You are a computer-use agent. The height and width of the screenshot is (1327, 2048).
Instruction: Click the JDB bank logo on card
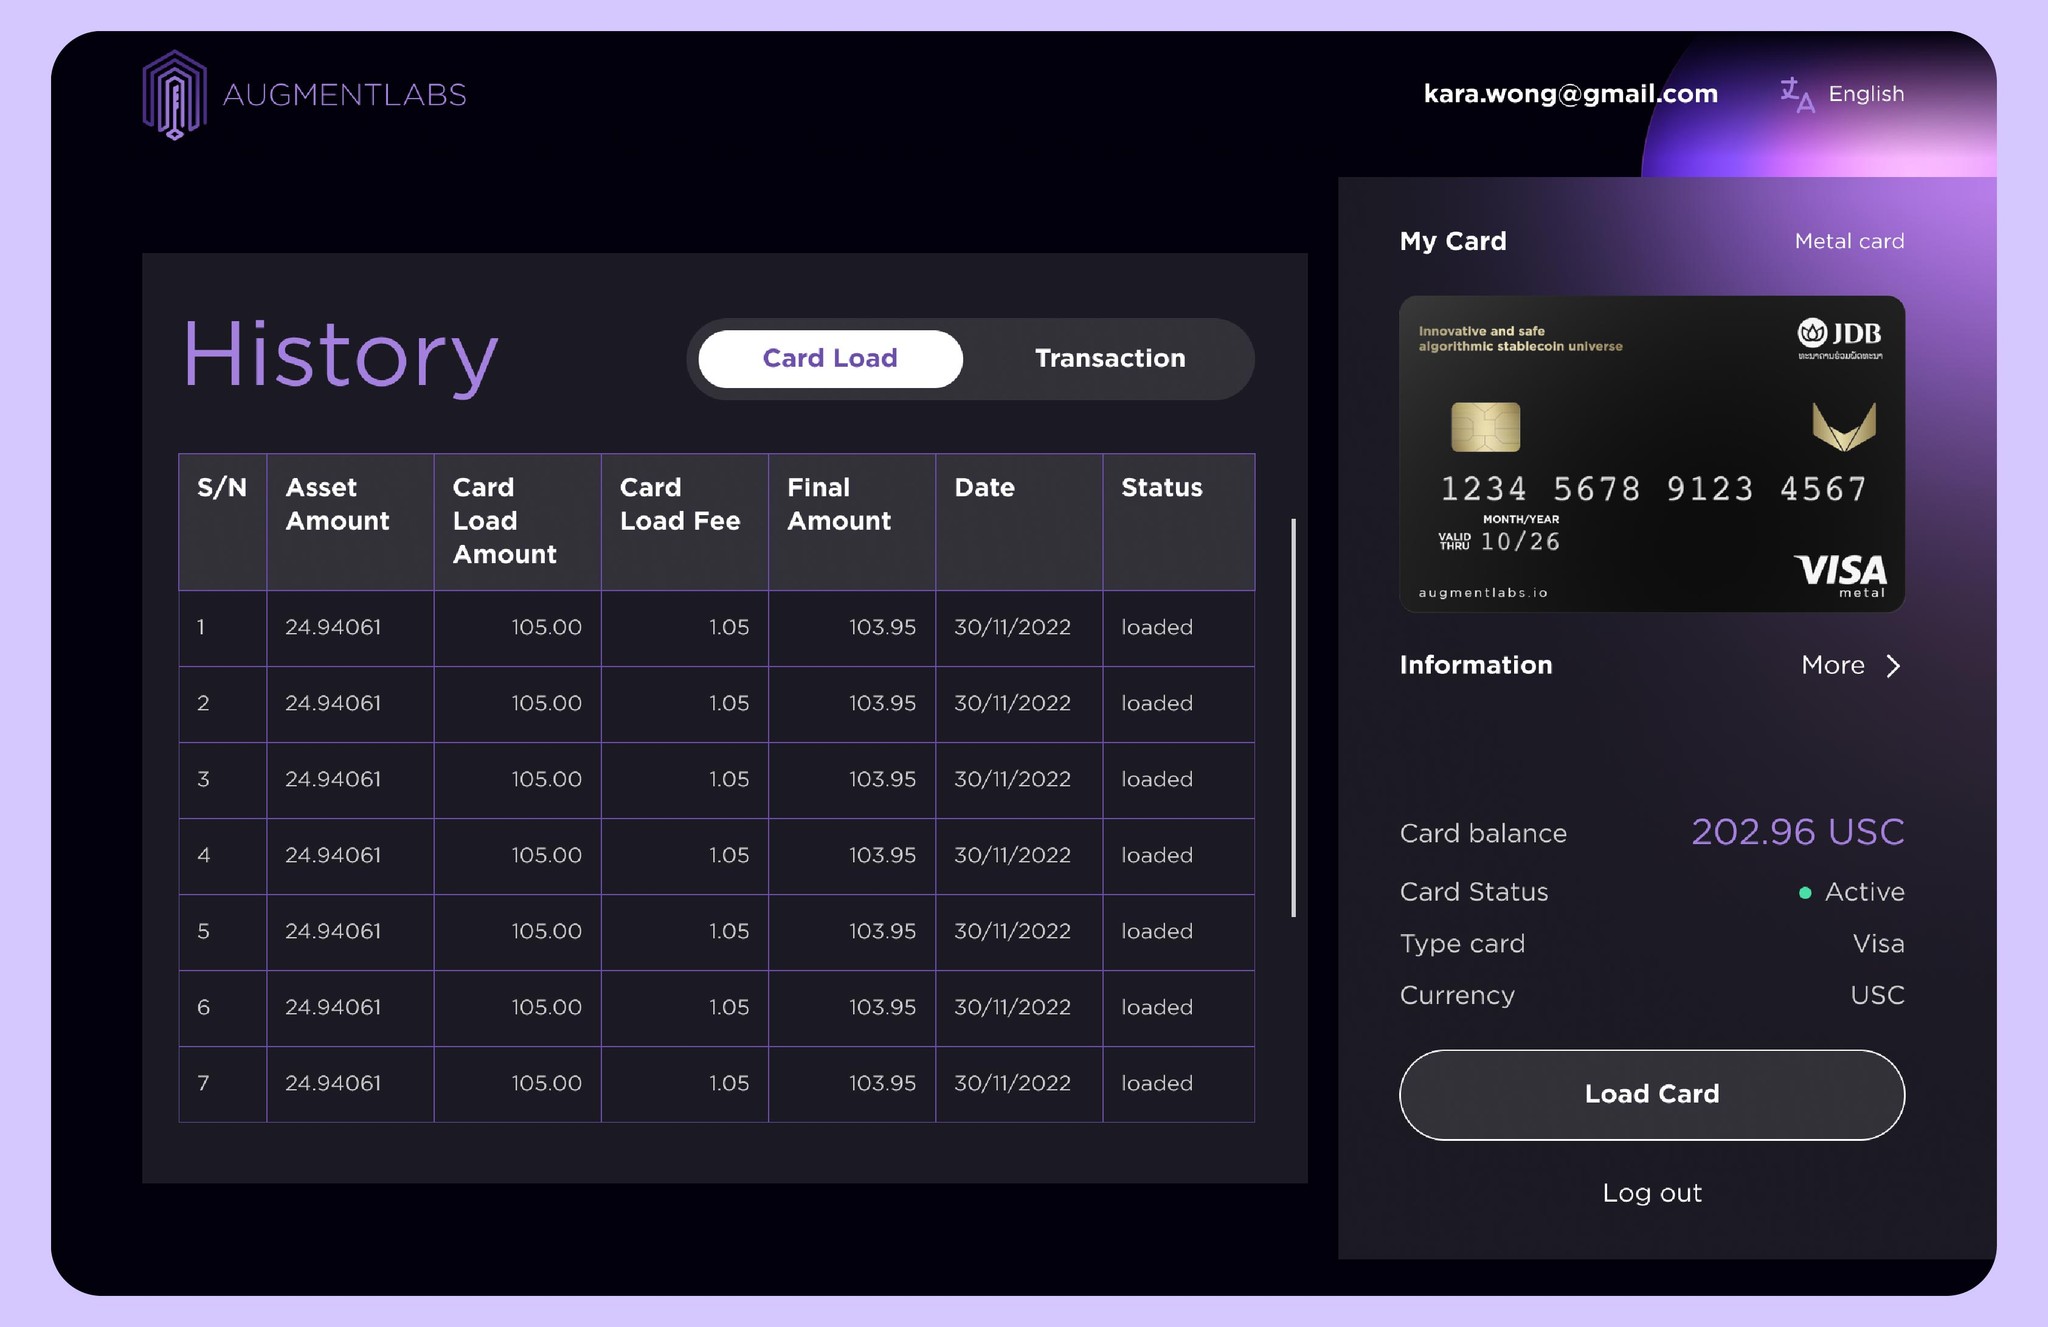click(x=1839, y=337)
